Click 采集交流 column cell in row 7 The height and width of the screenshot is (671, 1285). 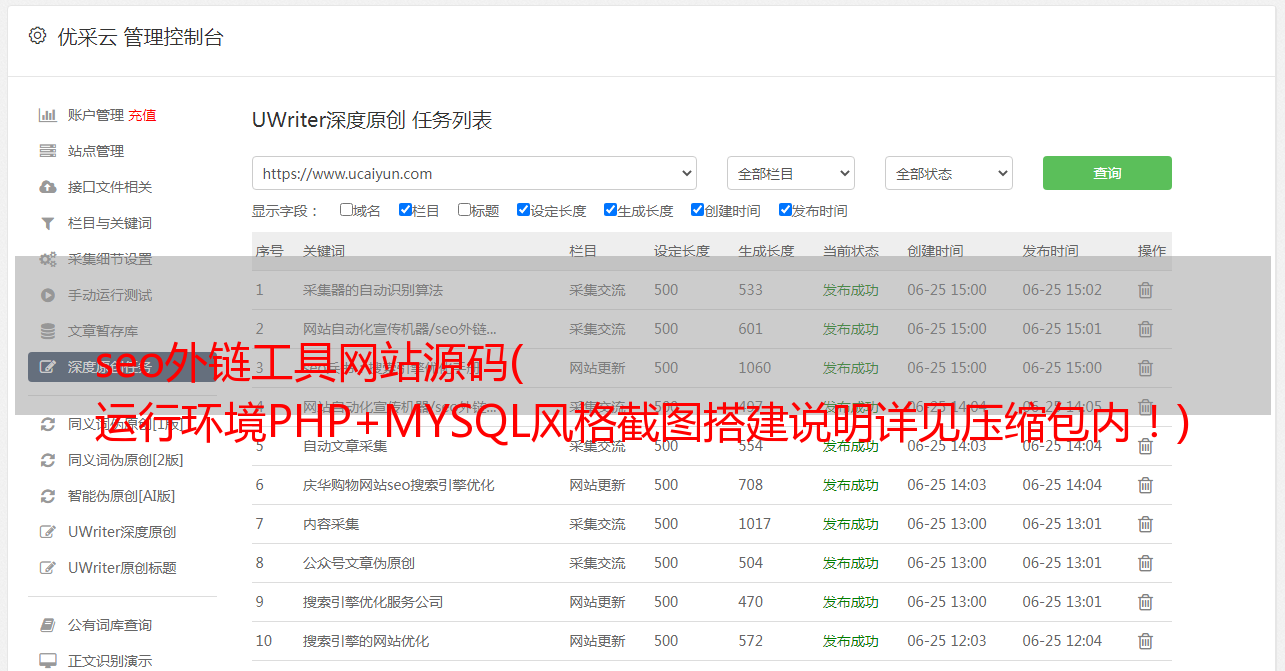(x=597, y=524)
